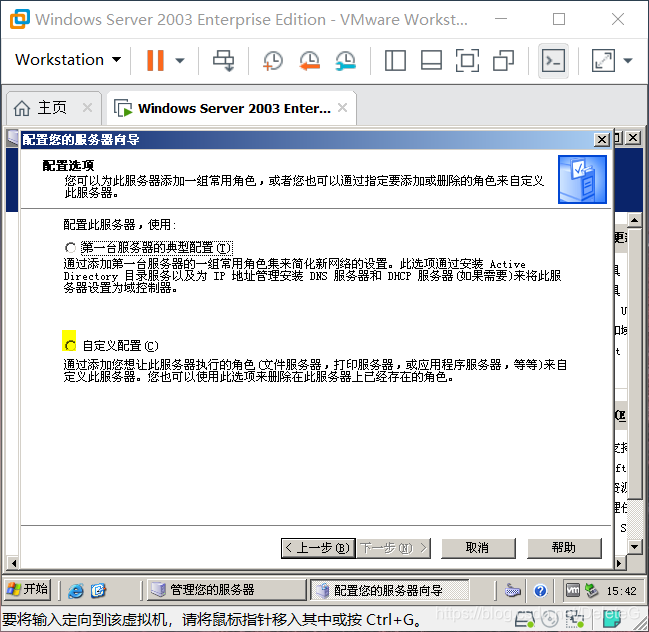Switch to 管理您的服务器 taskbar window

click(226, 590)
